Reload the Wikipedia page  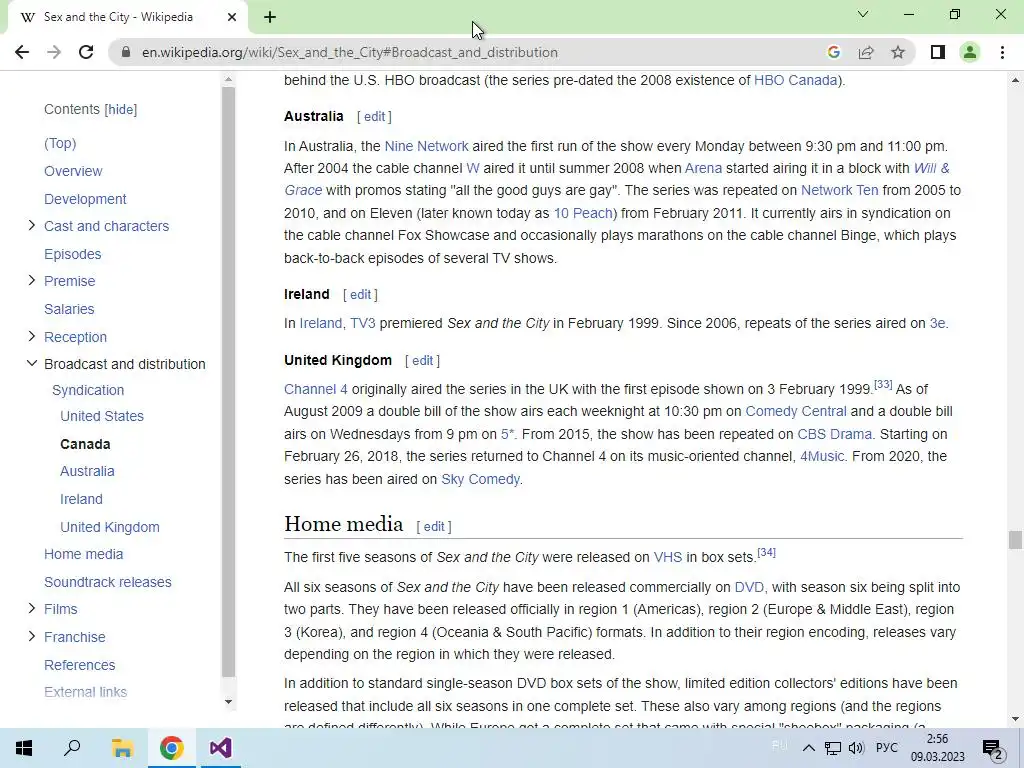pyautogui.click(x=86, y=52)
